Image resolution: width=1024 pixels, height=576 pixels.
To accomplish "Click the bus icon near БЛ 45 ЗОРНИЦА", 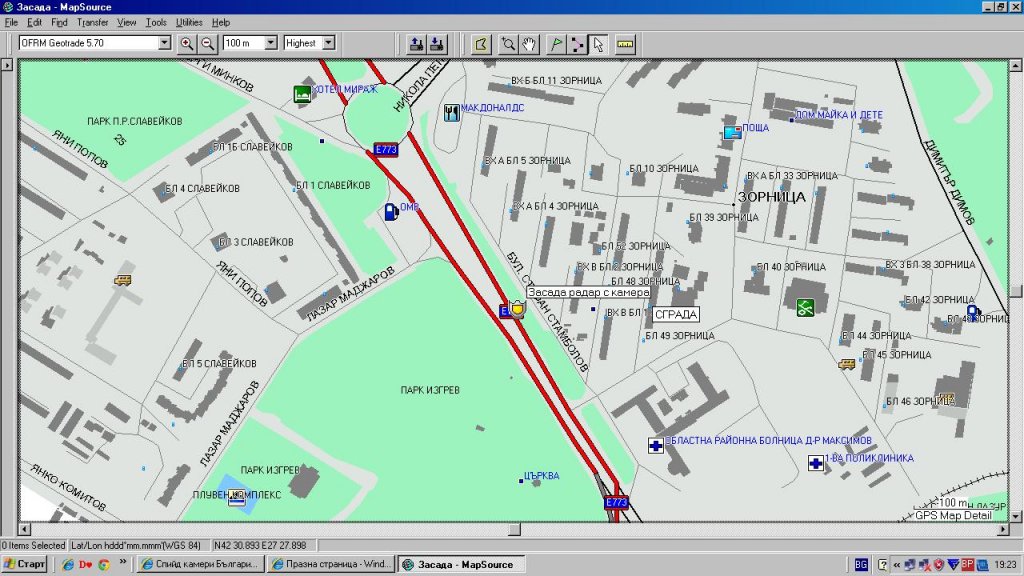I will tap(847, 364).
